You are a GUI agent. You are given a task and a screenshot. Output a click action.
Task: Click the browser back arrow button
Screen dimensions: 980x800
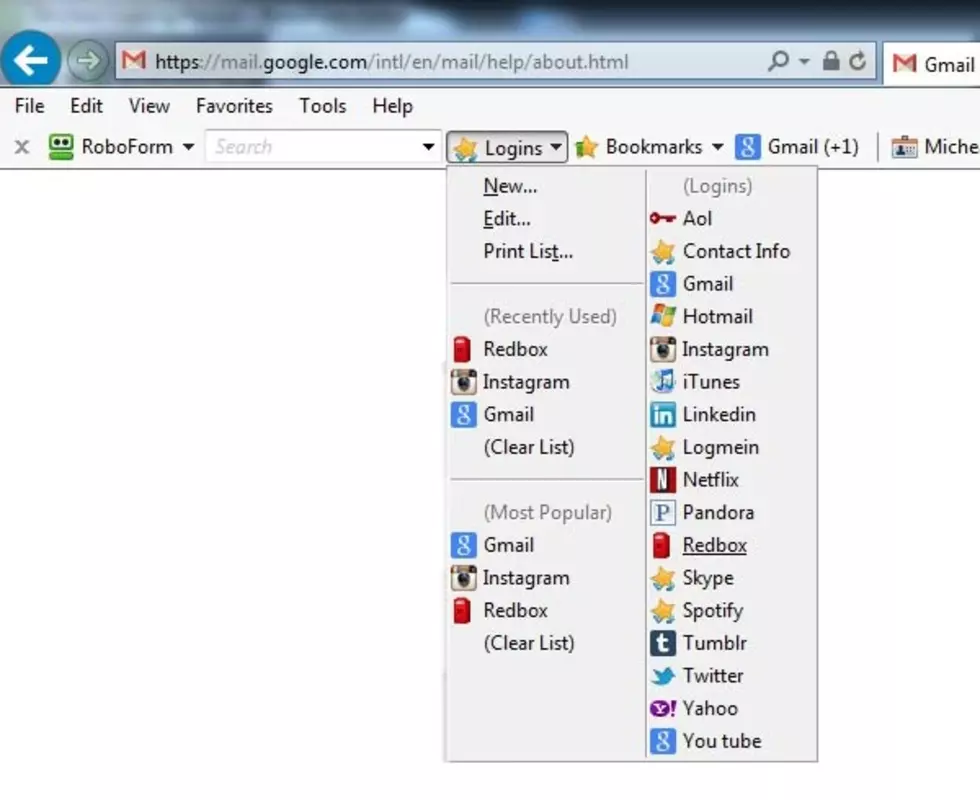tap(30, 60)
